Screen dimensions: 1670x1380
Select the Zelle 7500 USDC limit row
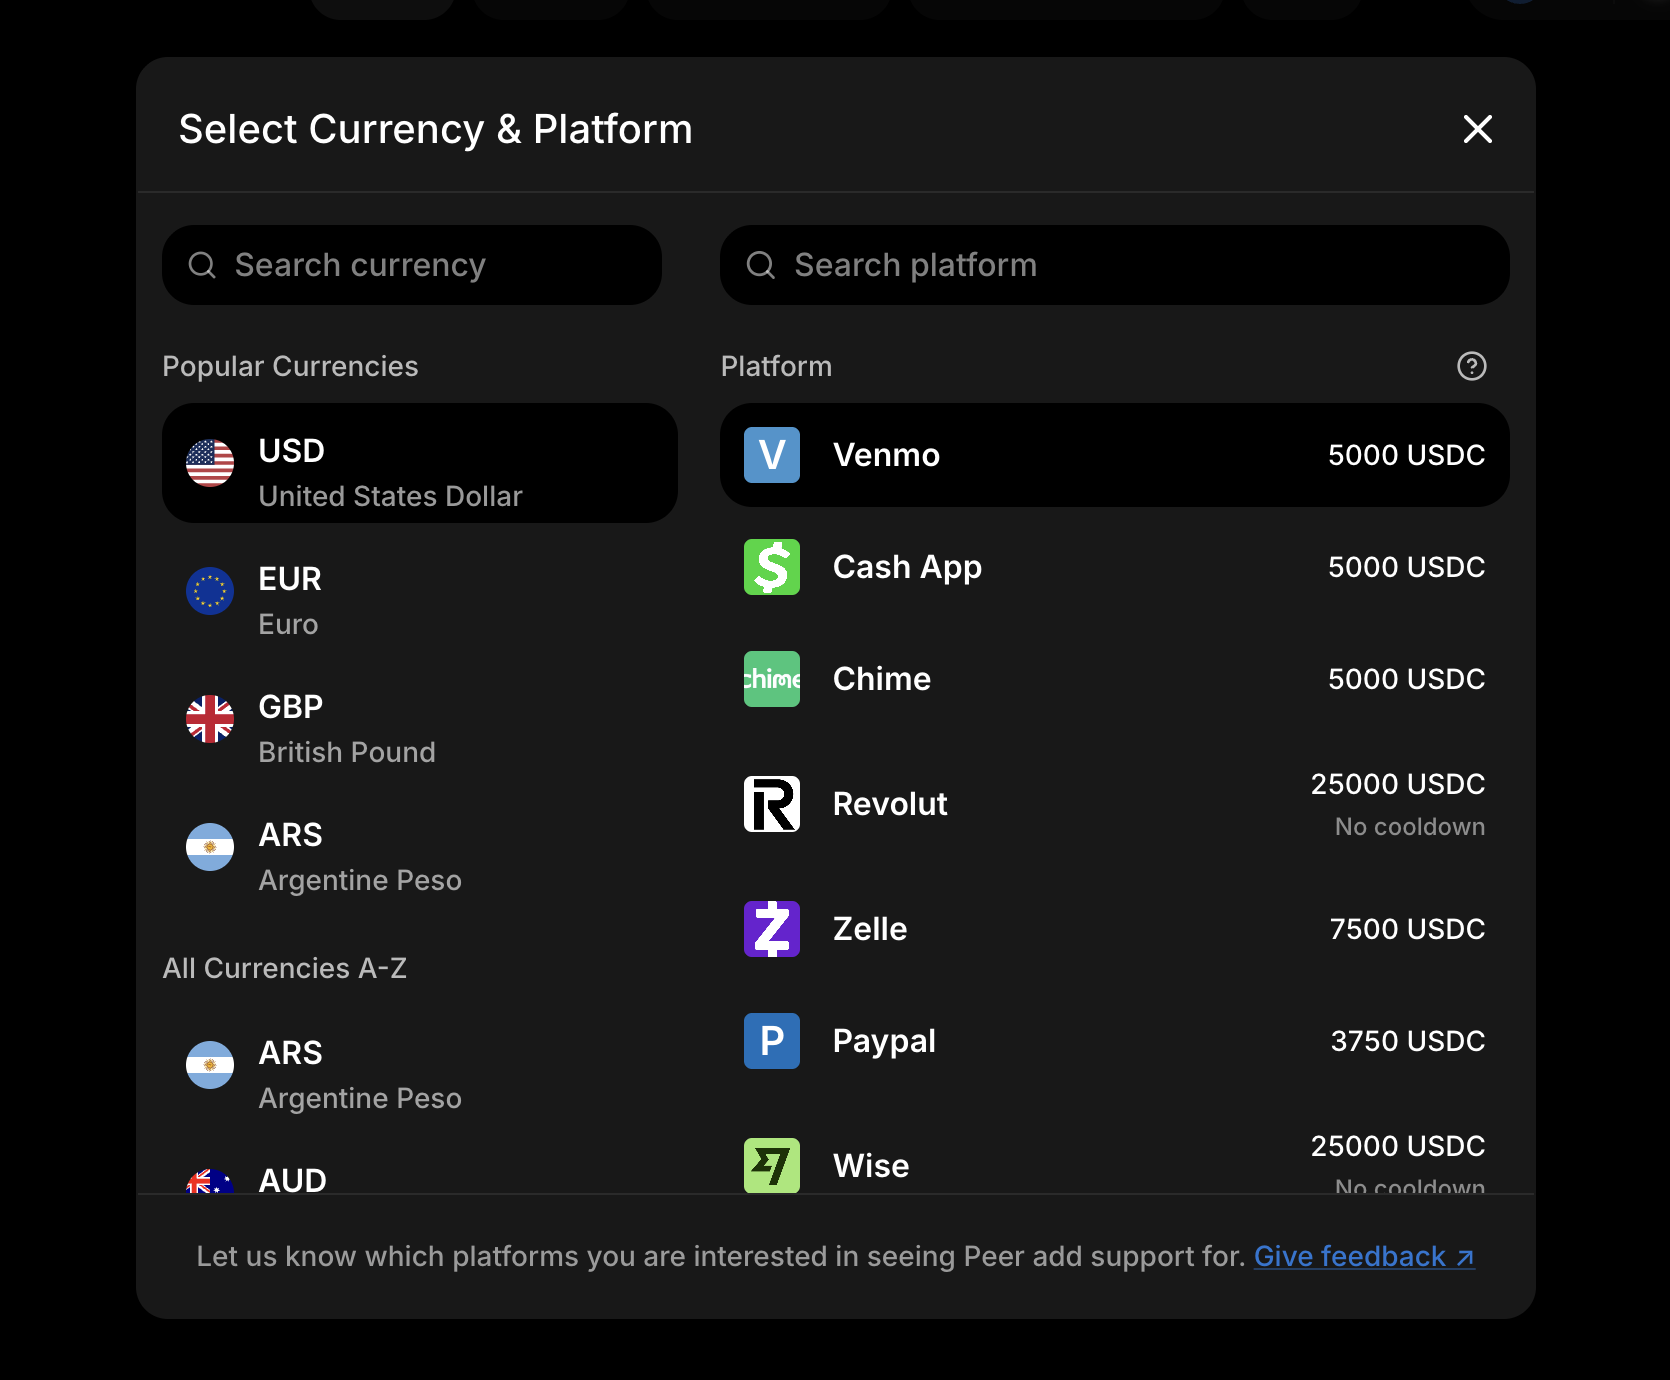tap(1114, 929)
